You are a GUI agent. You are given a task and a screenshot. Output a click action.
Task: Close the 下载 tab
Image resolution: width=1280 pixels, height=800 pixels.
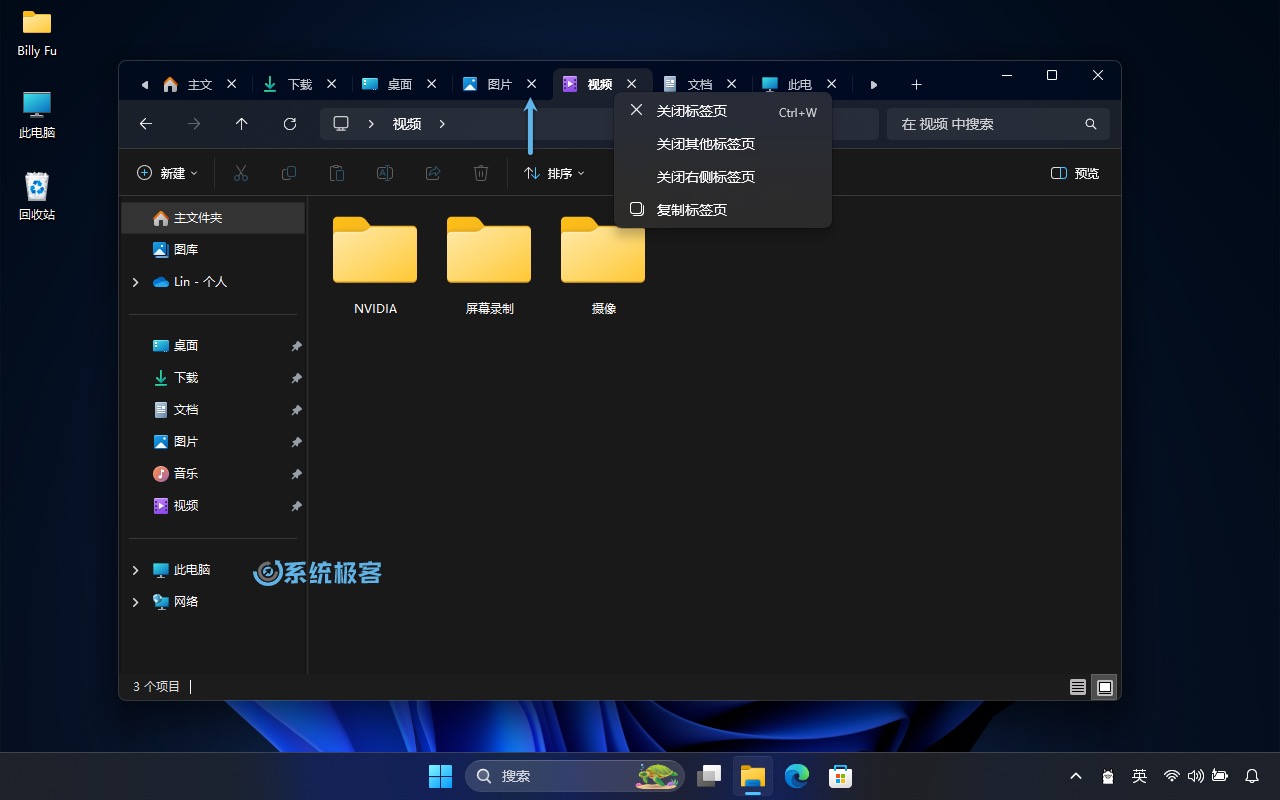coord(332,84)
